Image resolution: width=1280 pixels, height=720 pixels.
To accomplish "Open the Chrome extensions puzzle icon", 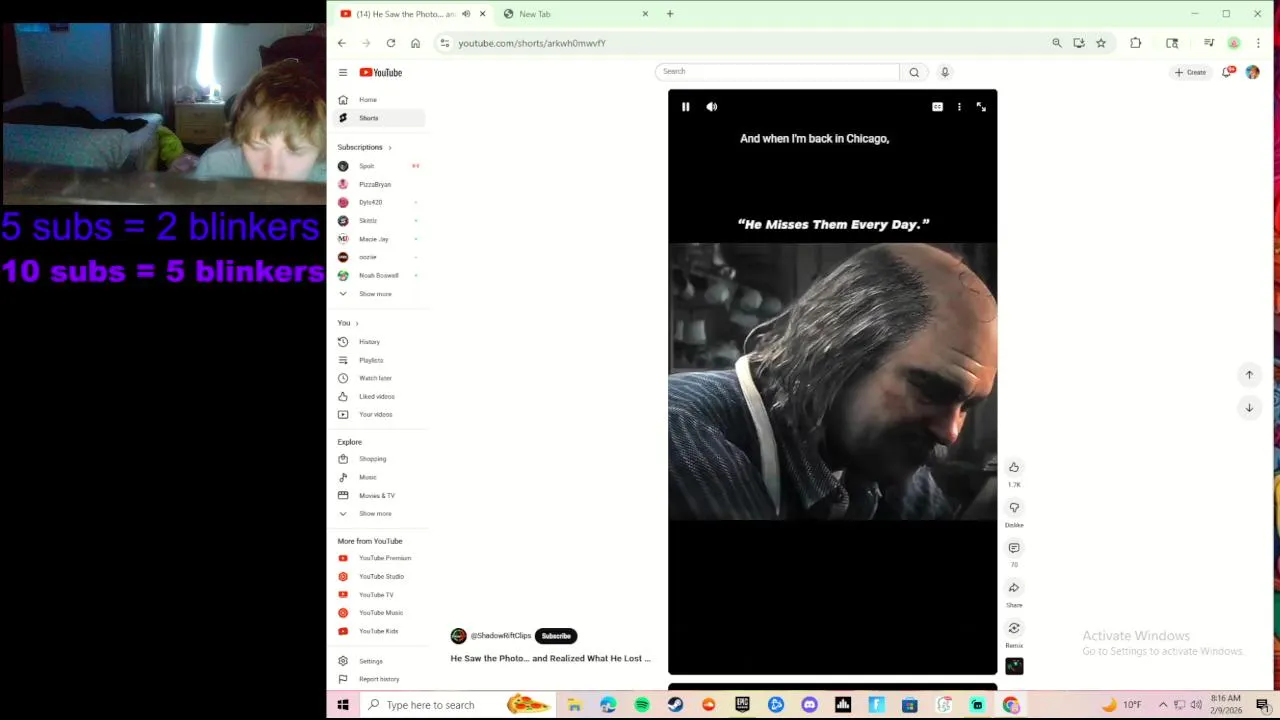I will coord(1136,43).
